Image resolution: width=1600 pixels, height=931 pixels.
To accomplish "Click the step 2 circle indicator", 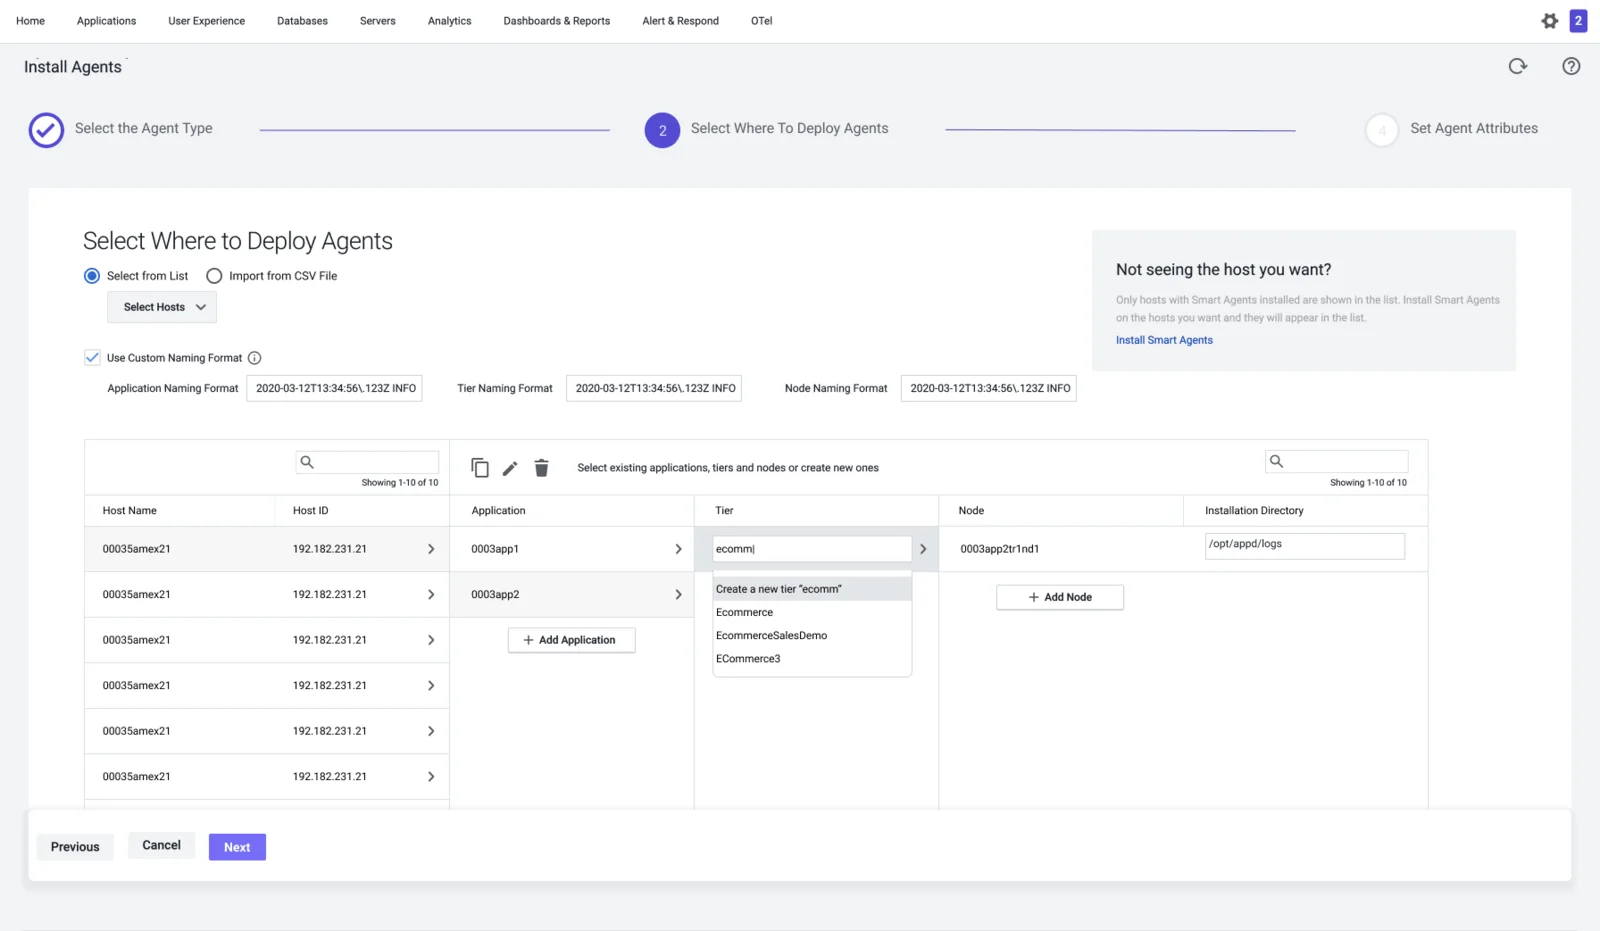I will point(662,130).
